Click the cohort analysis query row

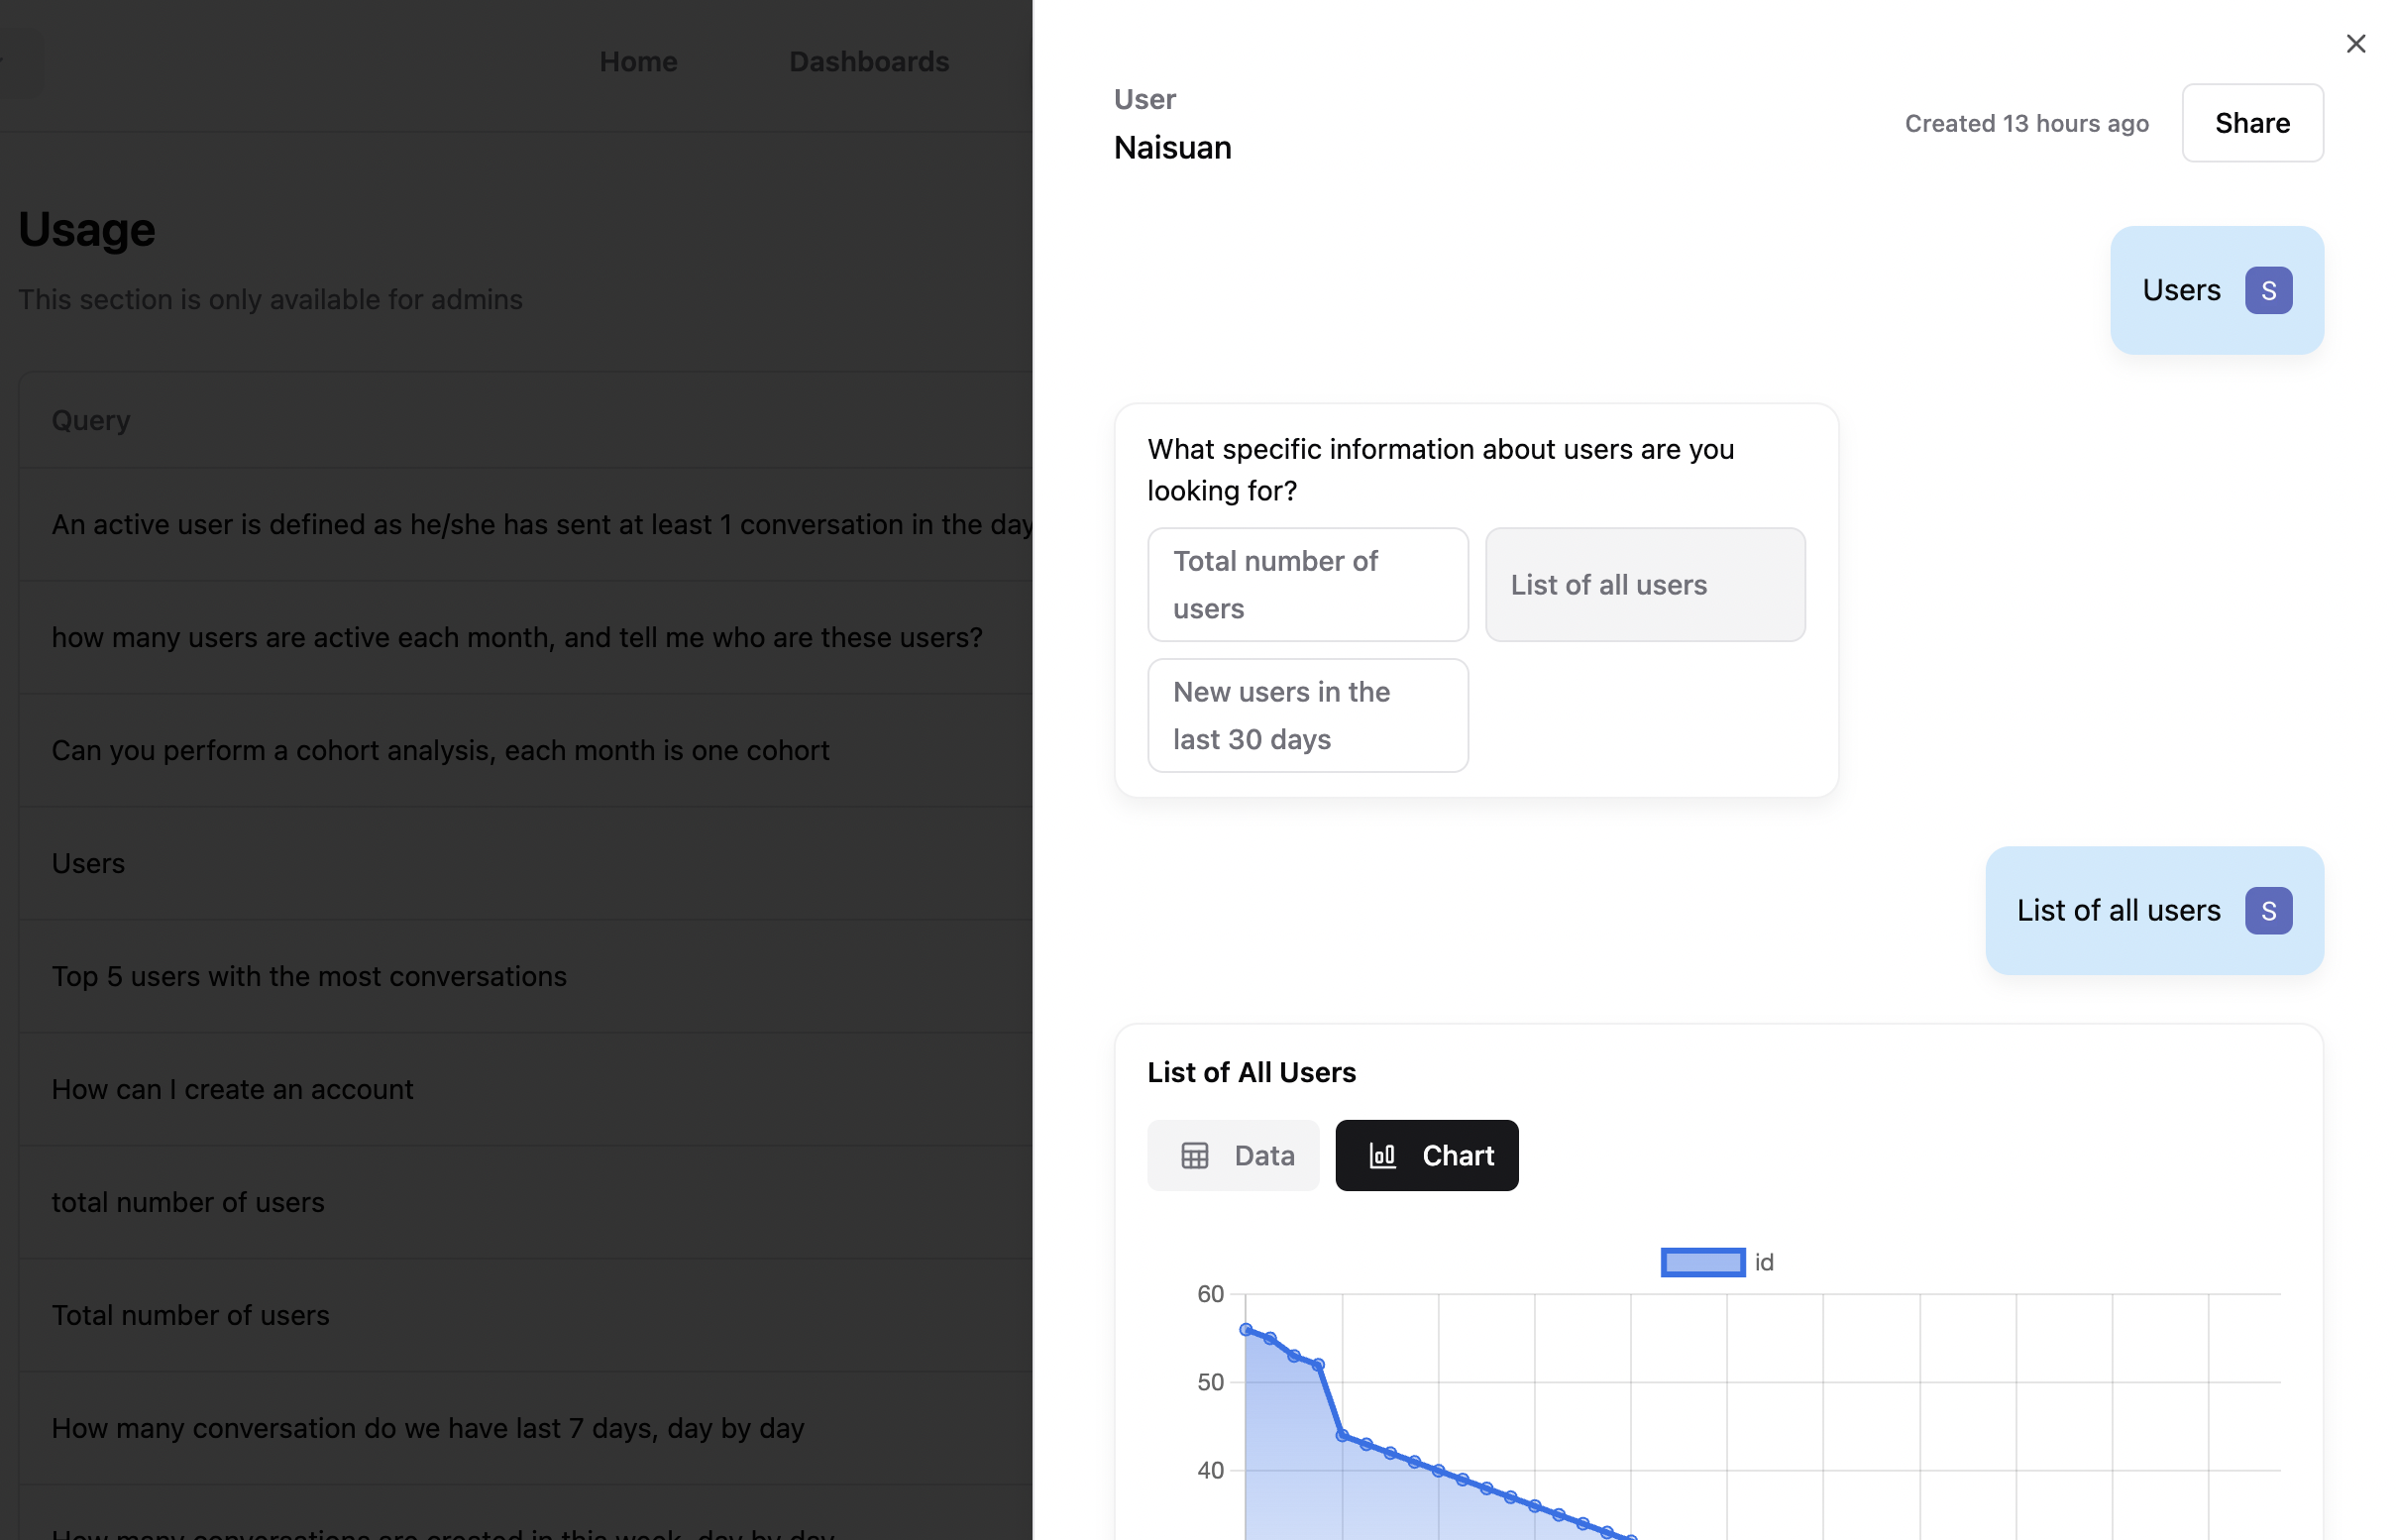[440, 750]
